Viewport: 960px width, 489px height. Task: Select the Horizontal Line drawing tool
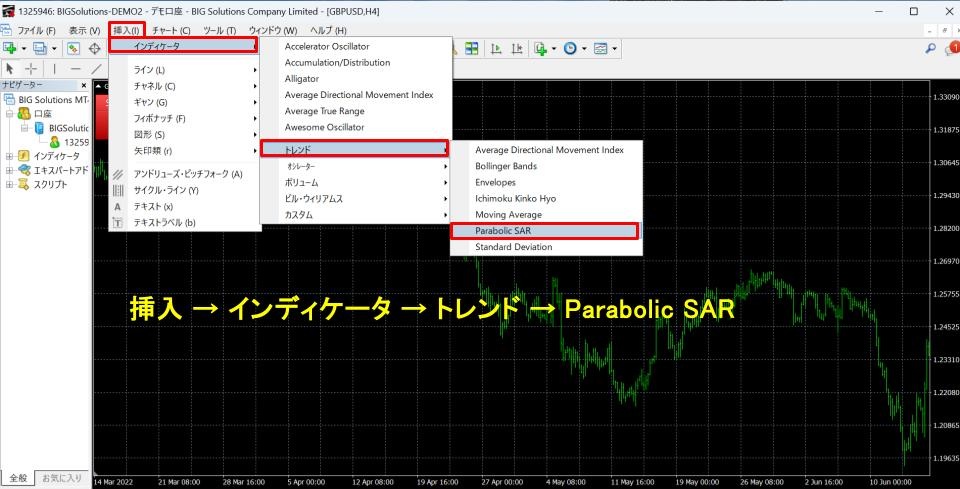pyautogui.click(x=75, y=69)
